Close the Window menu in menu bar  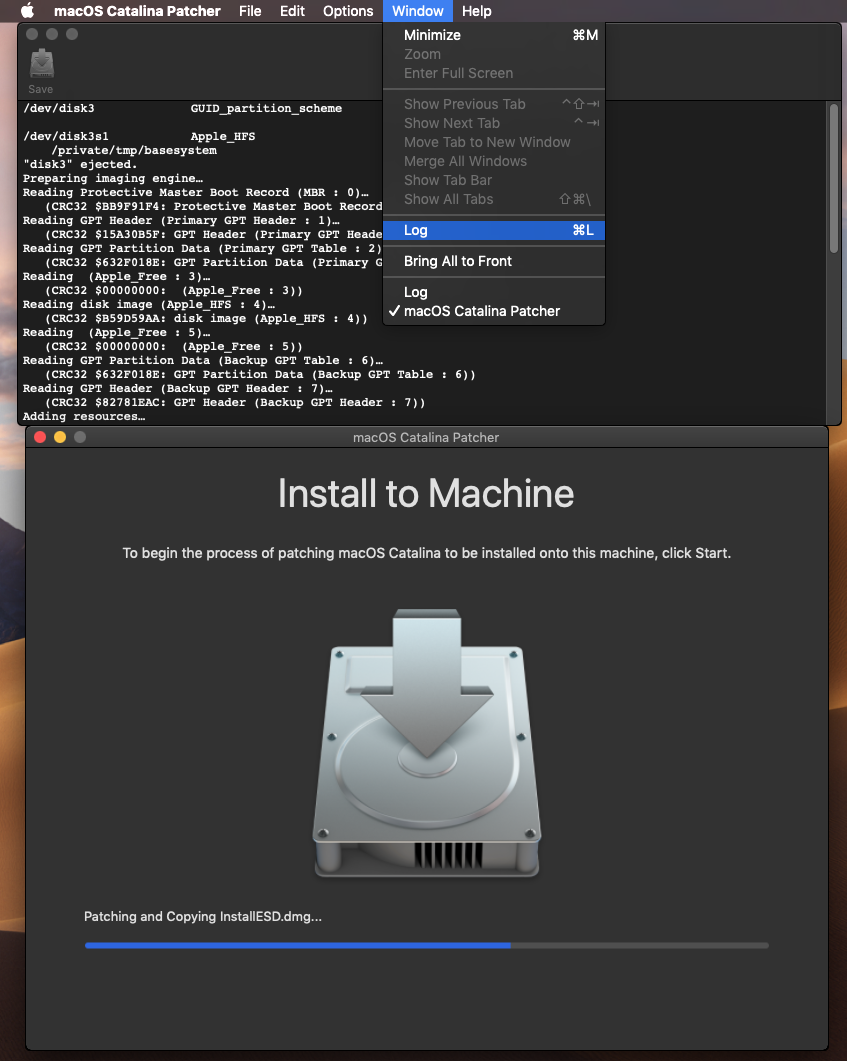[417, 11]
